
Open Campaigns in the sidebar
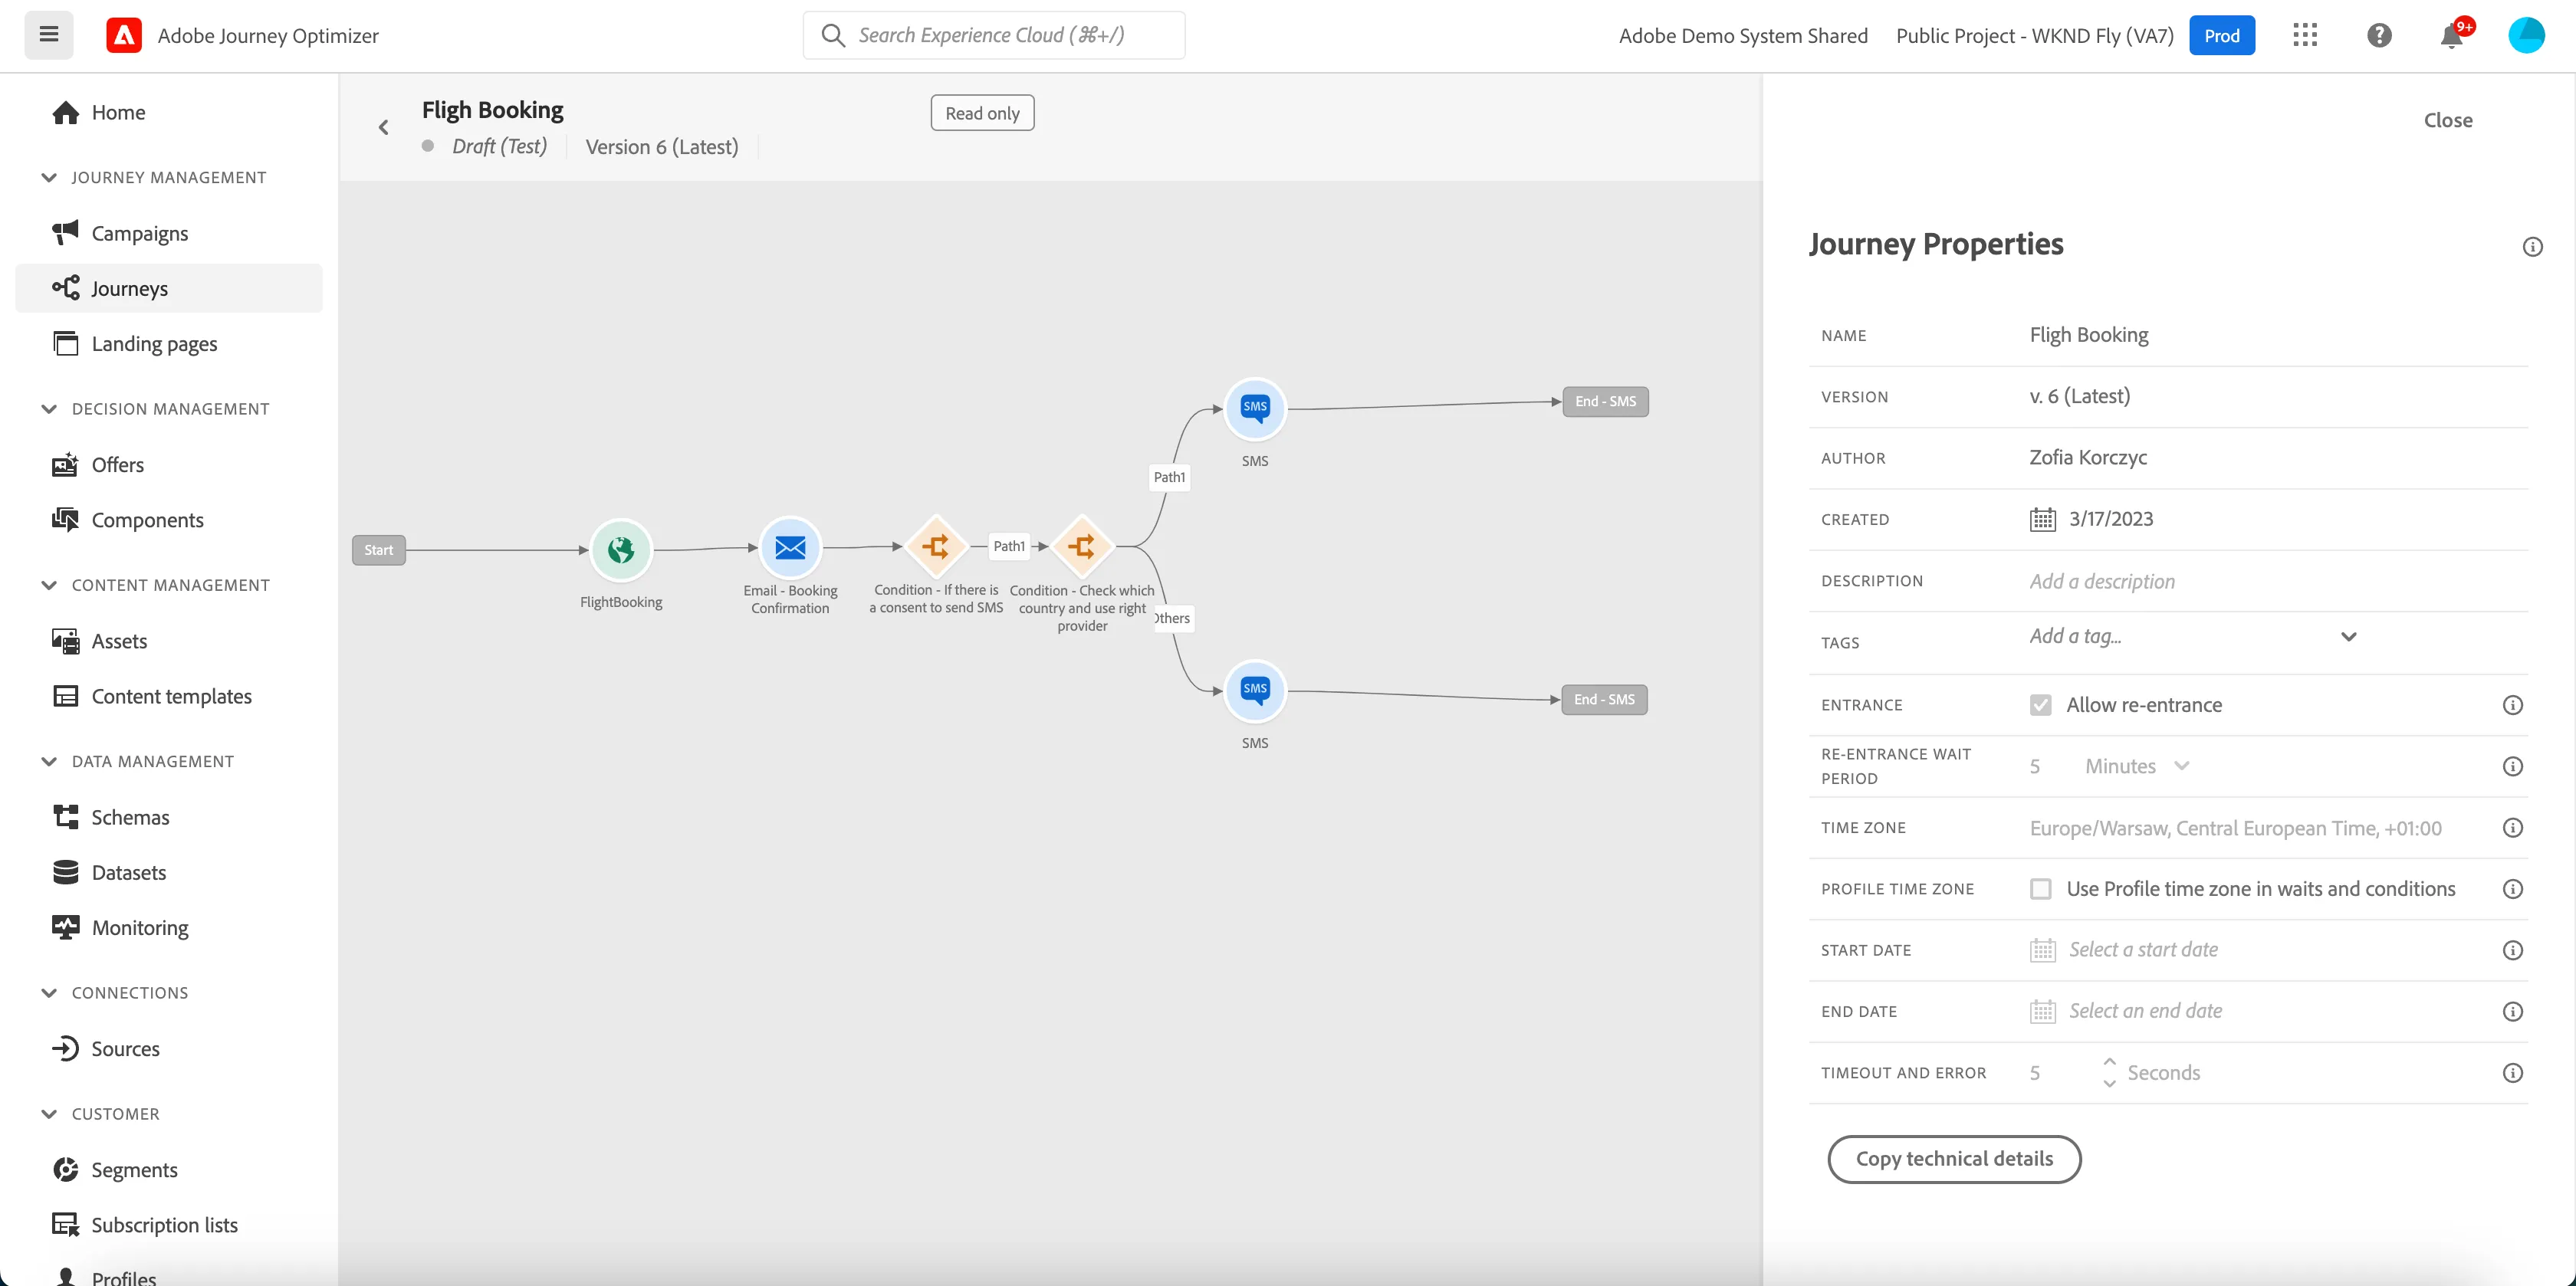click(169, 233)
